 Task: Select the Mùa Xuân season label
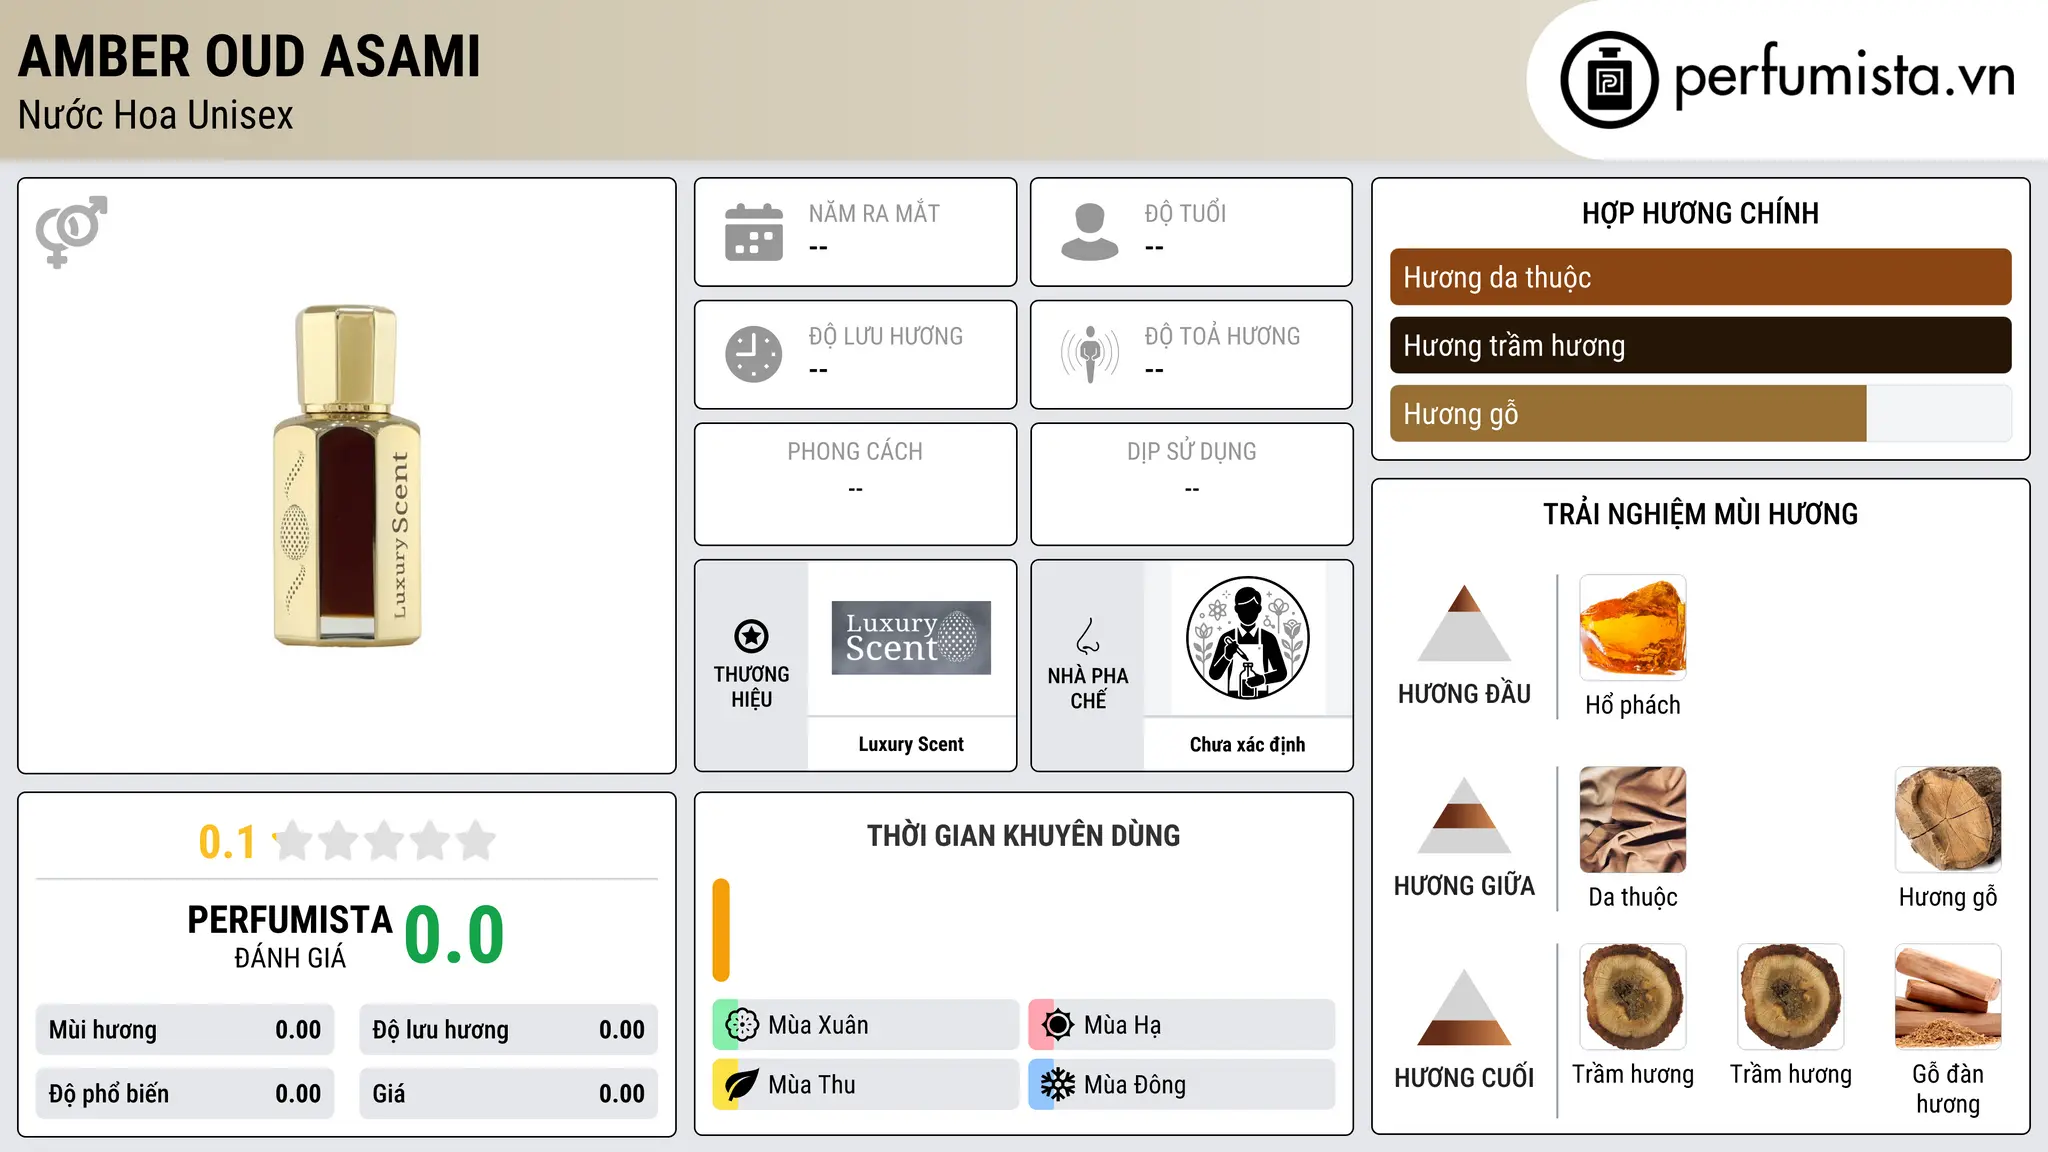(x=818, y=1025)
